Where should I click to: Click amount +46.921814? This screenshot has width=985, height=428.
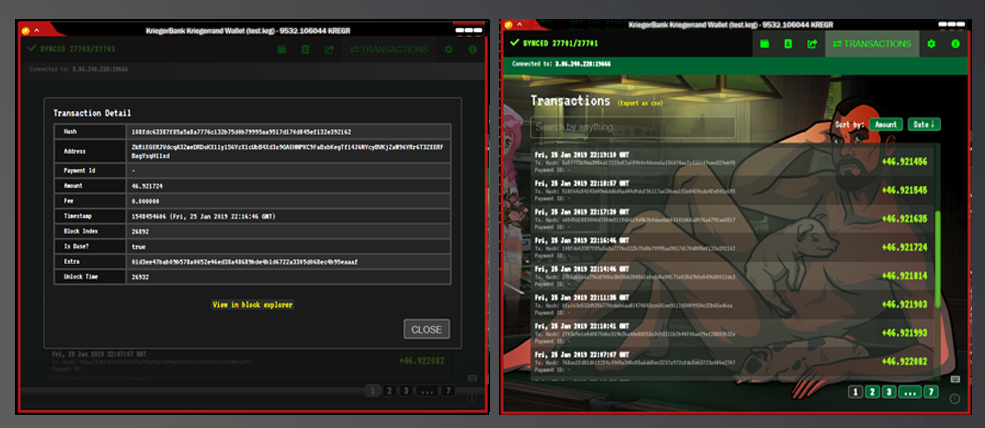[x=905, y=276]
